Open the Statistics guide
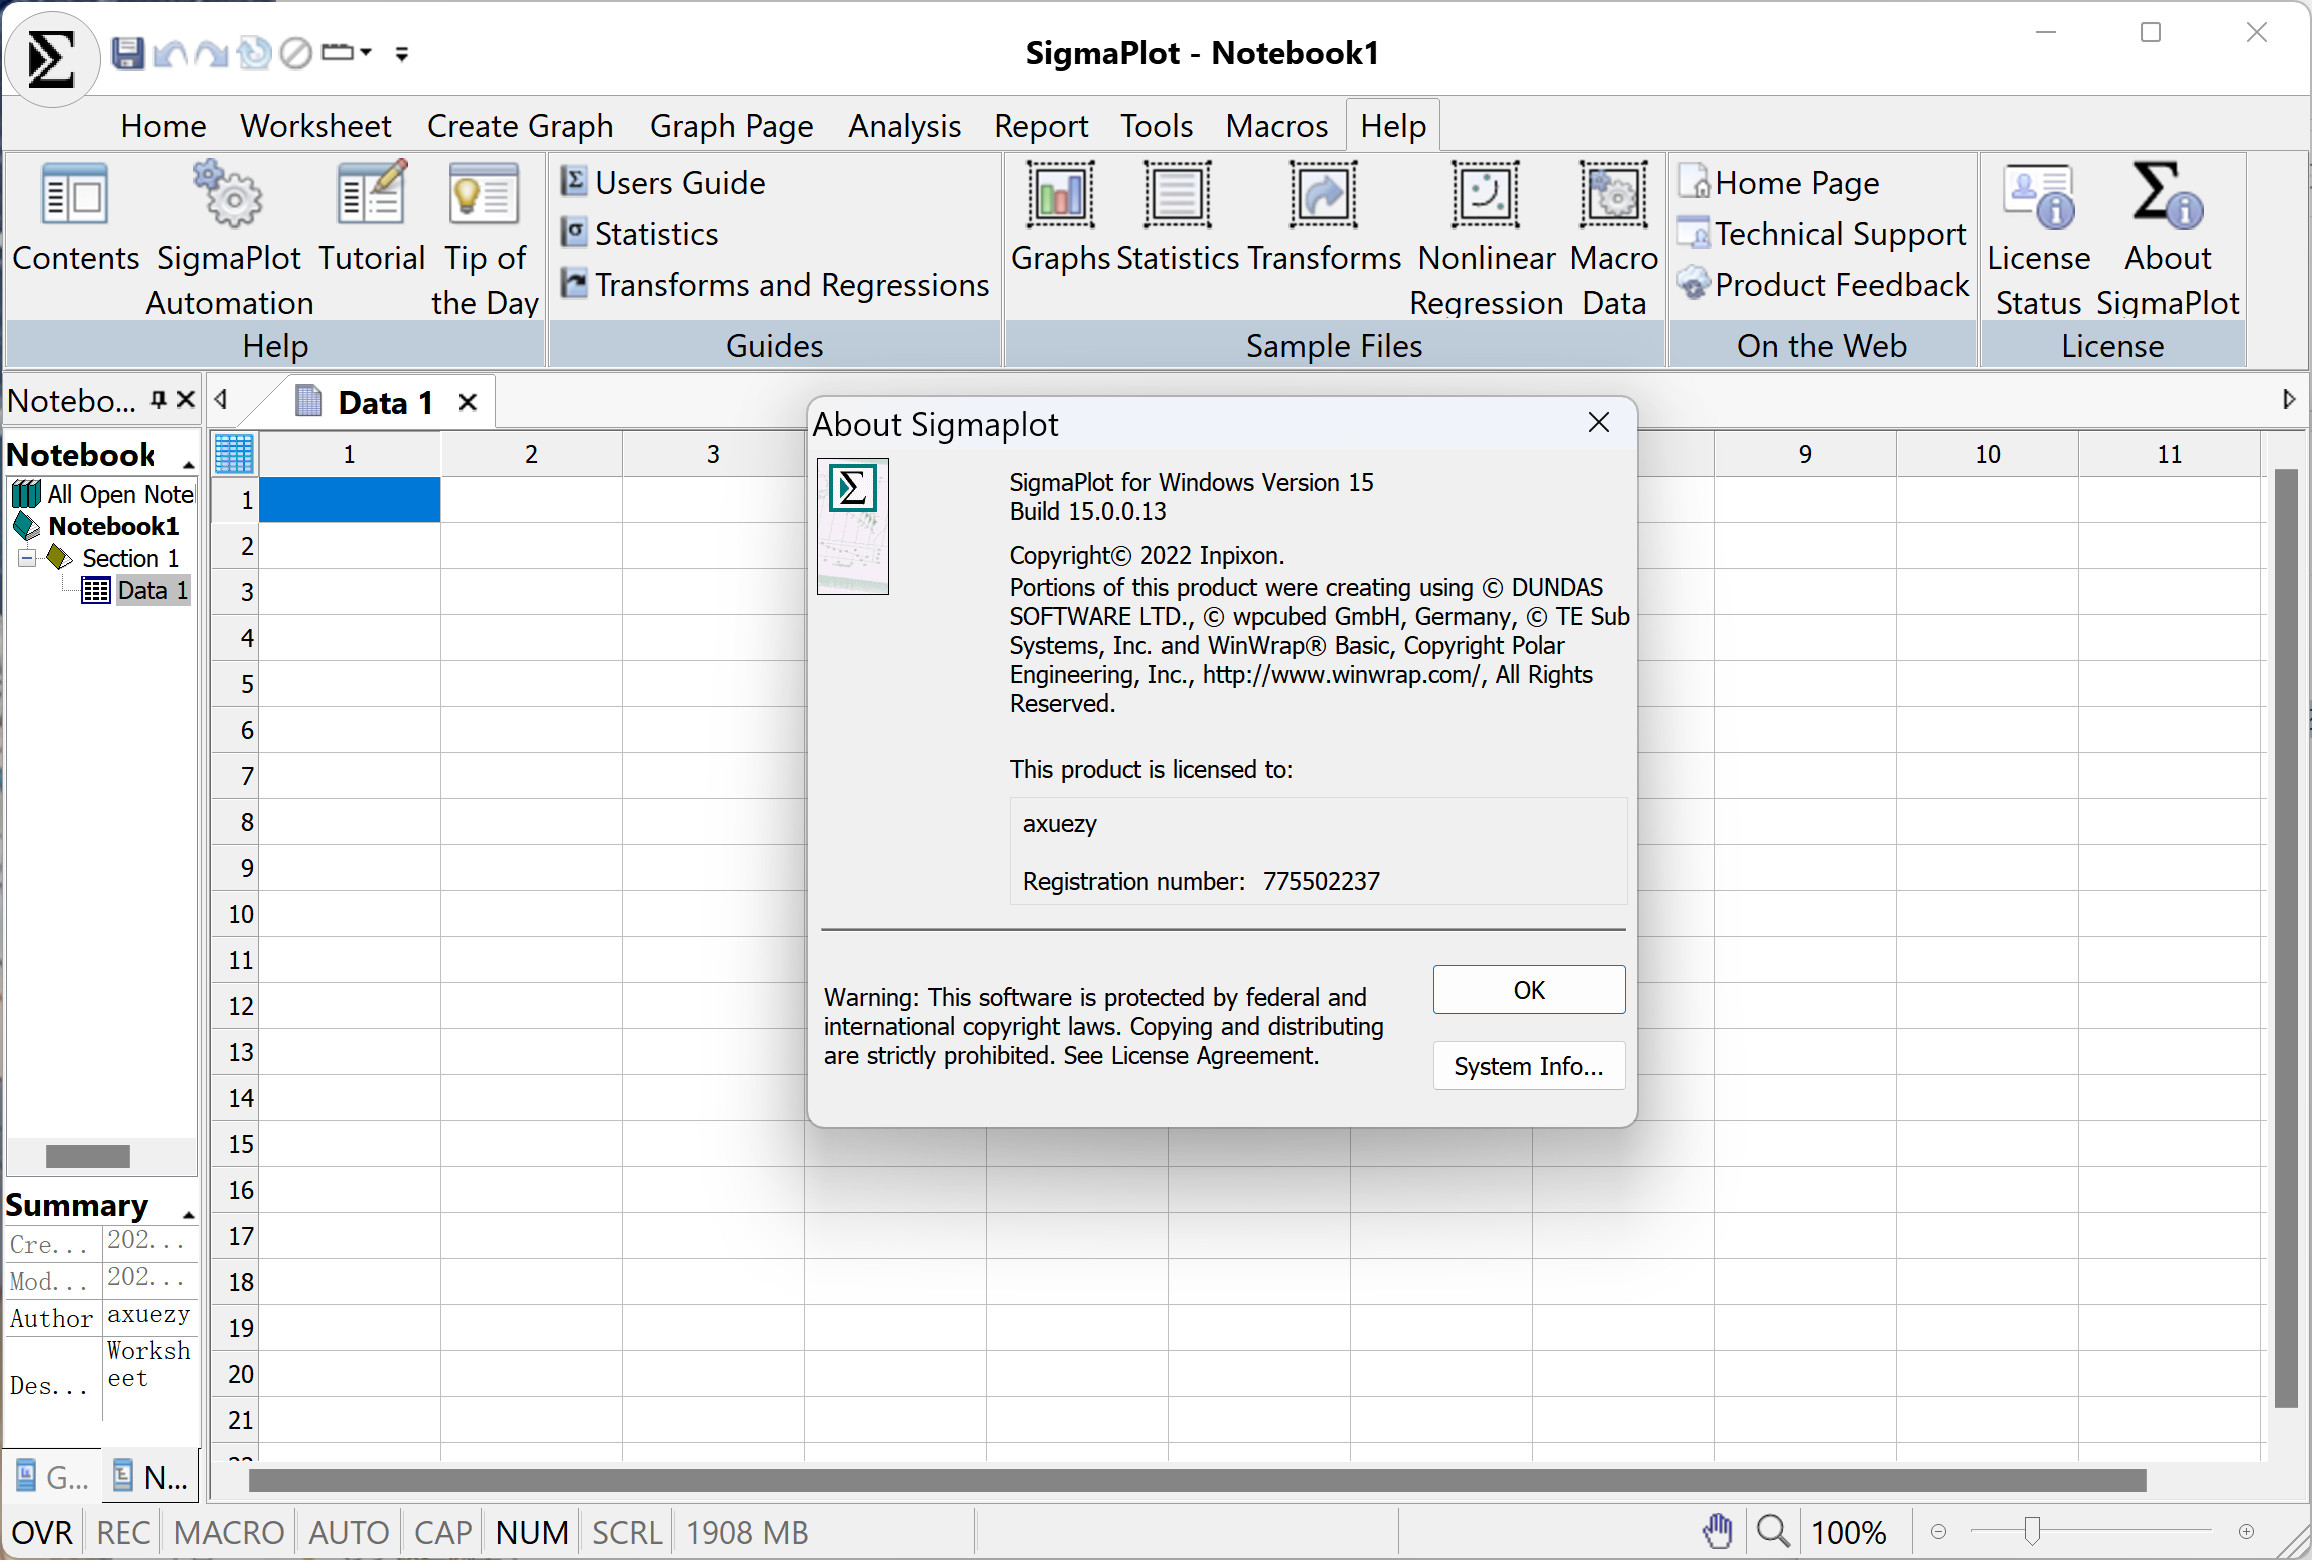2312x1560 pixels. tap(639, 233)
